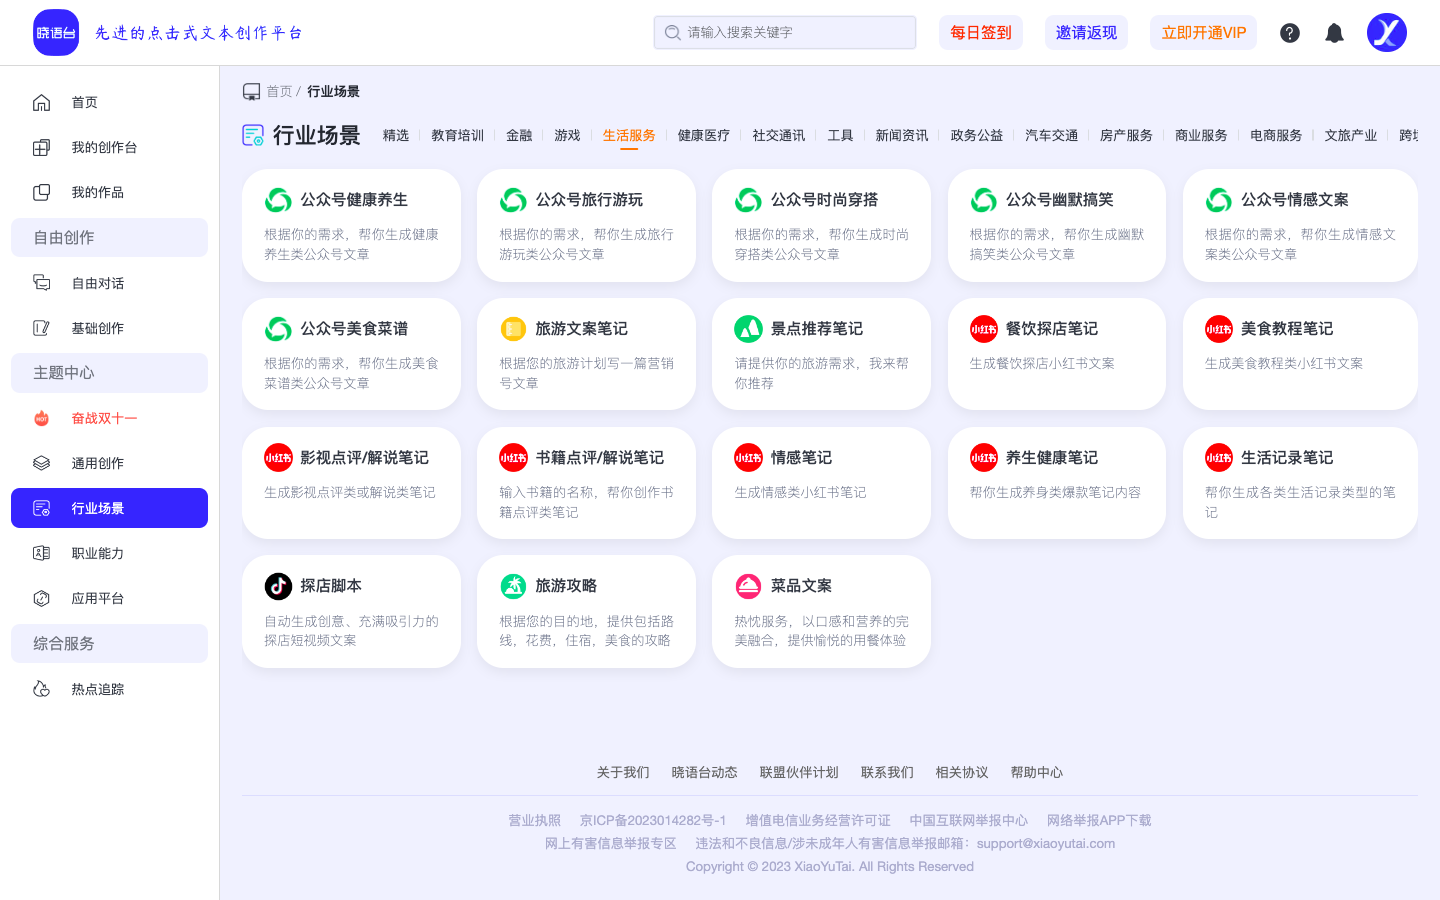Screen dimensions: 1440x900
Task: Select the 金融 industry tab
Action: coord(519,135)
